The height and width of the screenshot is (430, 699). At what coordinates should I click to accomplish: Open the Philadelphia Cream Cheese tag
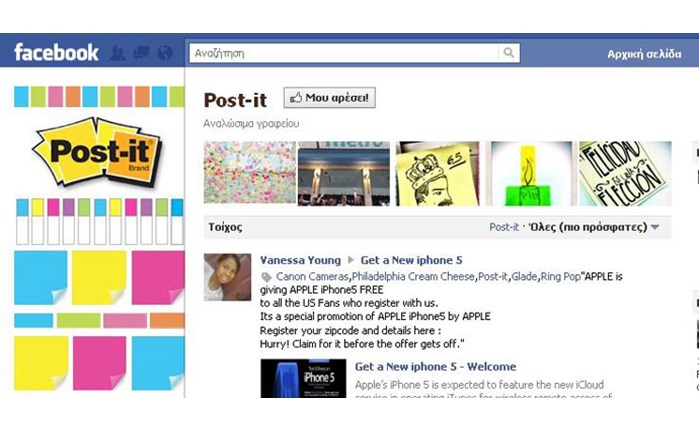[413, 277]
